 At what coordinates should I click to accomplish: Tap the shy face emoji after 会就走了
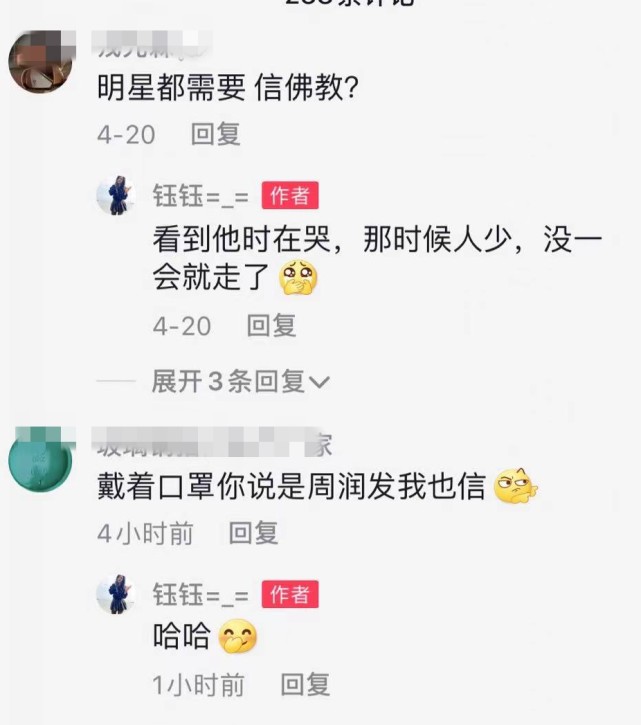tap(298, 277)
